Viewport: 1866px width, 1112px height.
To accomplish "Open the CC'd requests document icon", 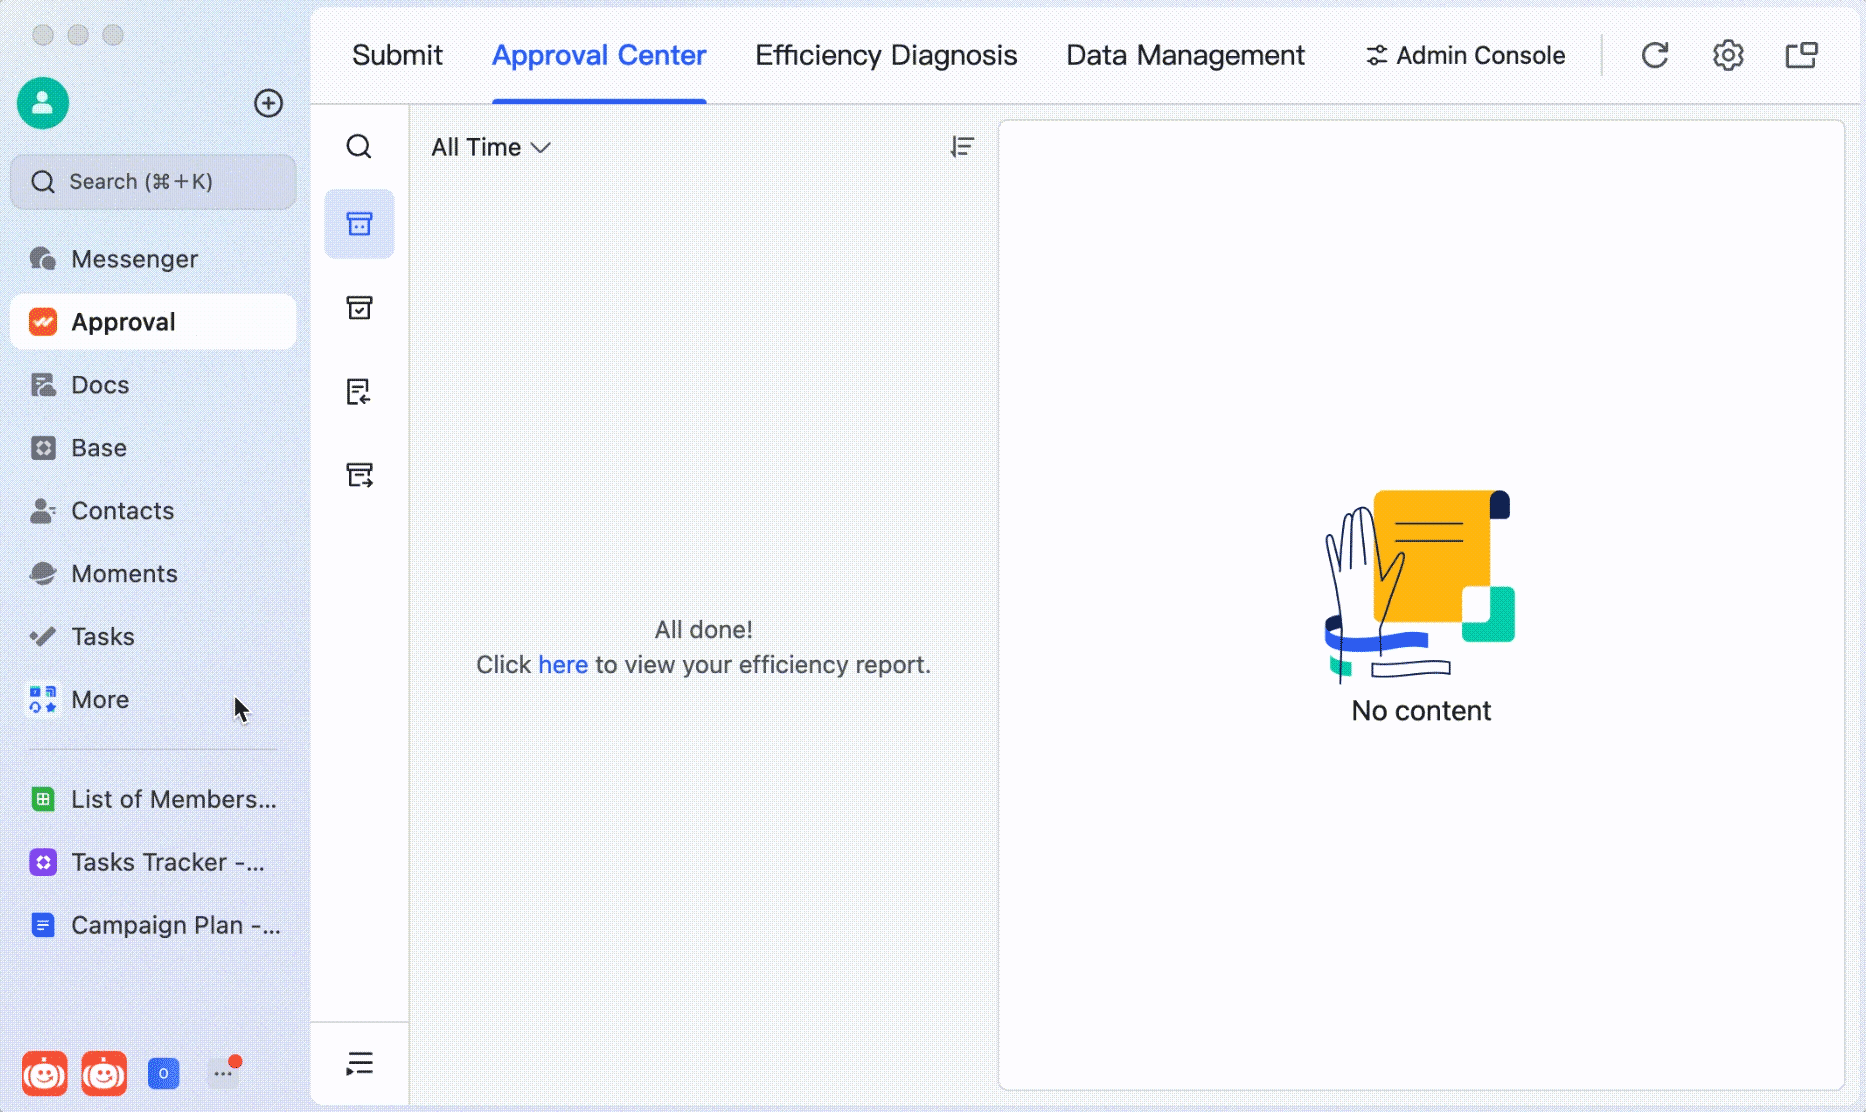I will 359,391.
